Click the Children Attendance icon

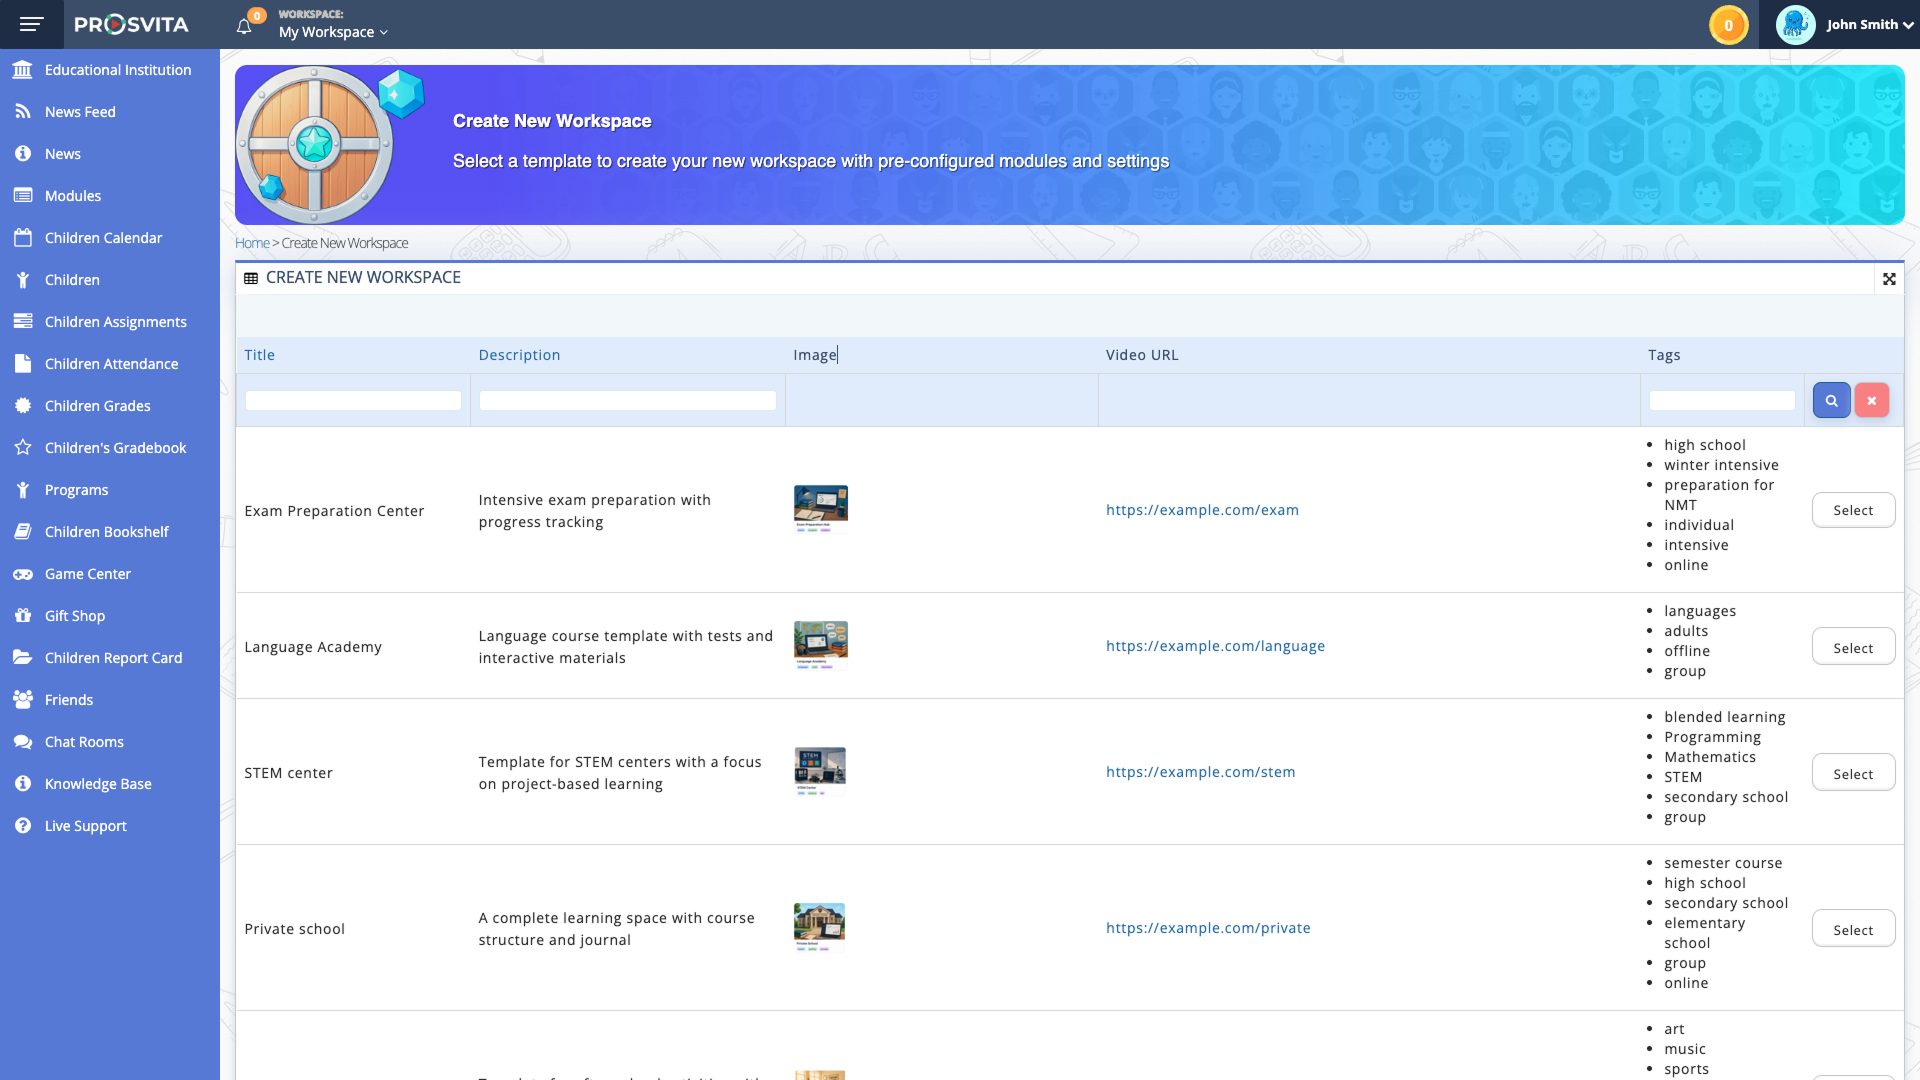pos(23,363)
